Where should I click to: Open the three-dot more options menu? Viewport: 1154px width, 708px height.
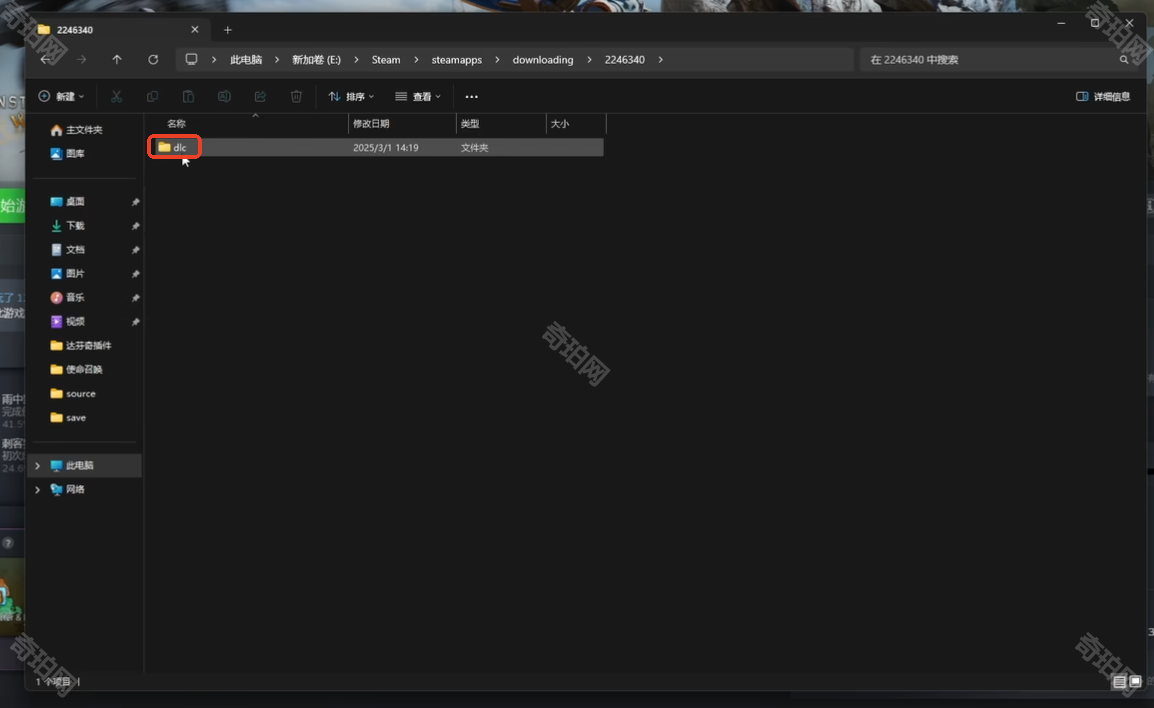472,97
